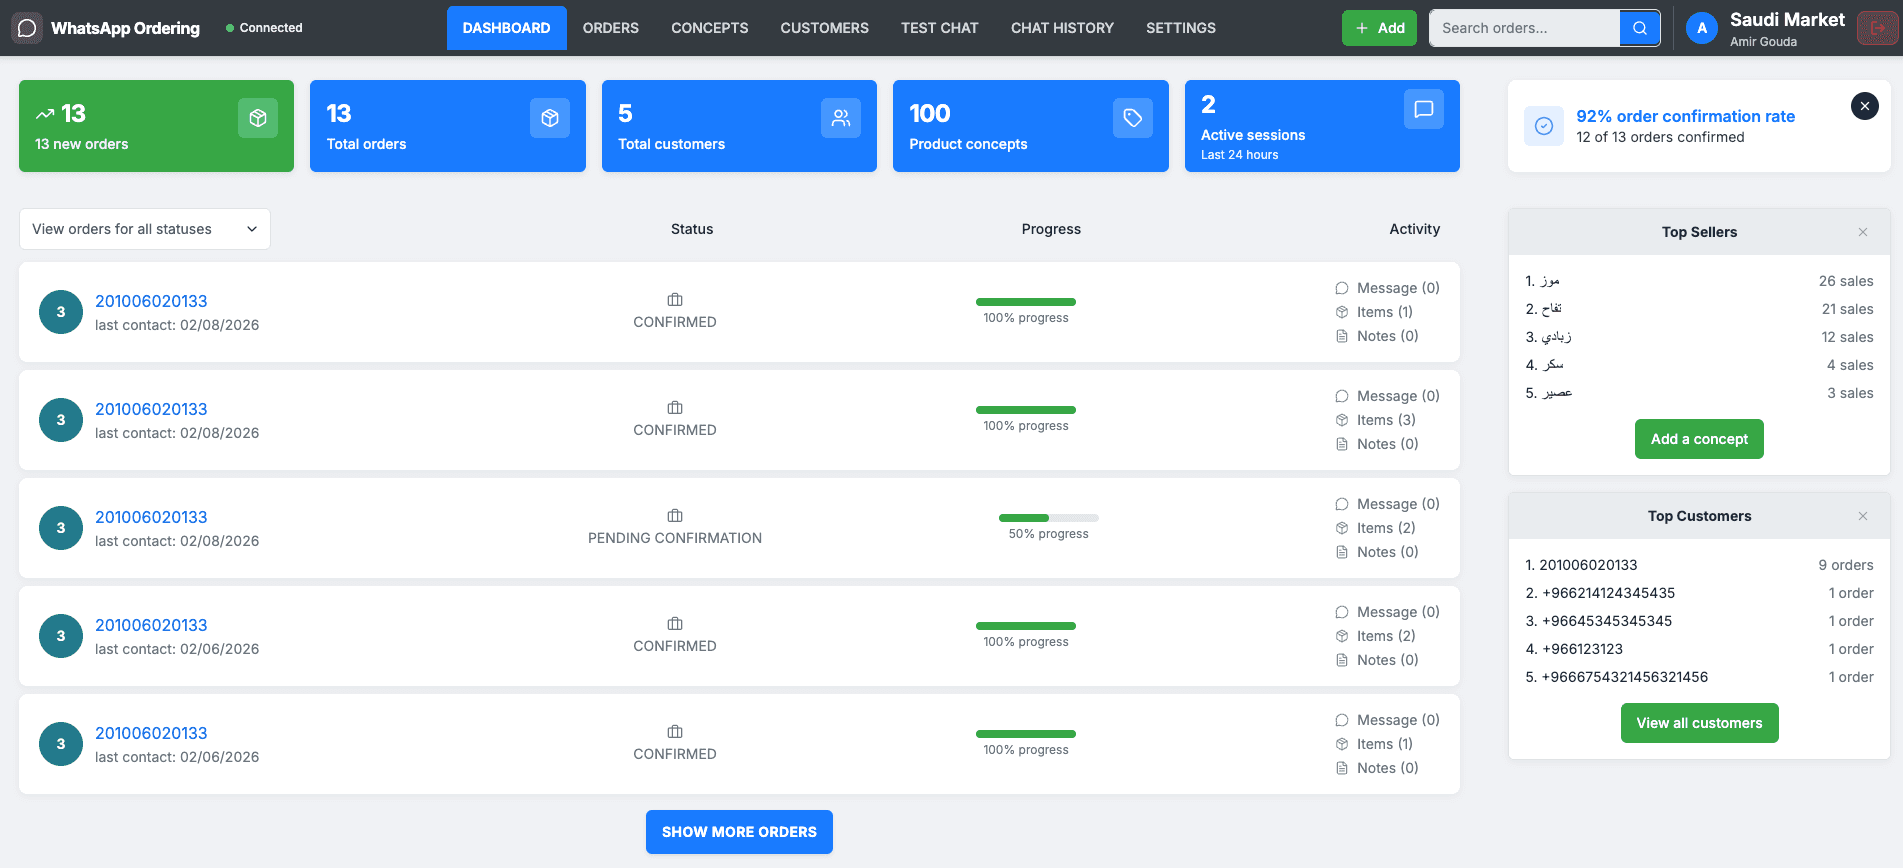The width and height of the screenshot is (1903, 868).
Task: Click top customer +966214124345435
Action: click(x=1699, y=593)
